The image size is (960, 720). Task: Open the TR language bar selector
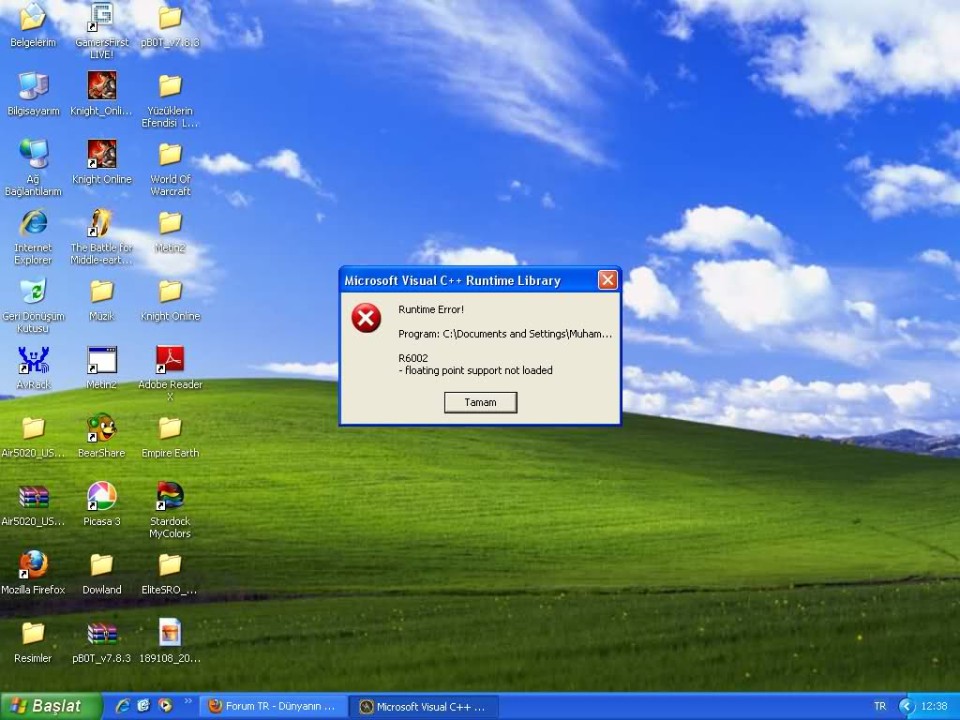tap(880, 707)
